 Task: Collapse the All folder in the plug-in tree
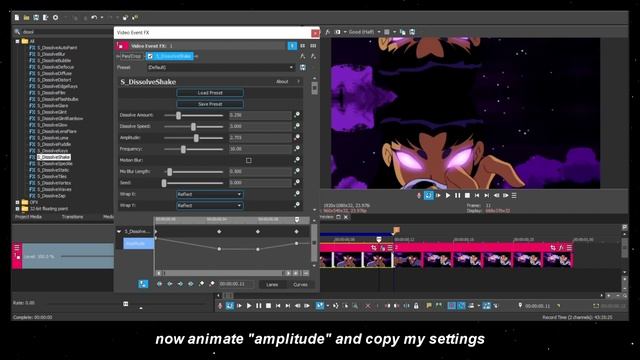coord(18,41)
